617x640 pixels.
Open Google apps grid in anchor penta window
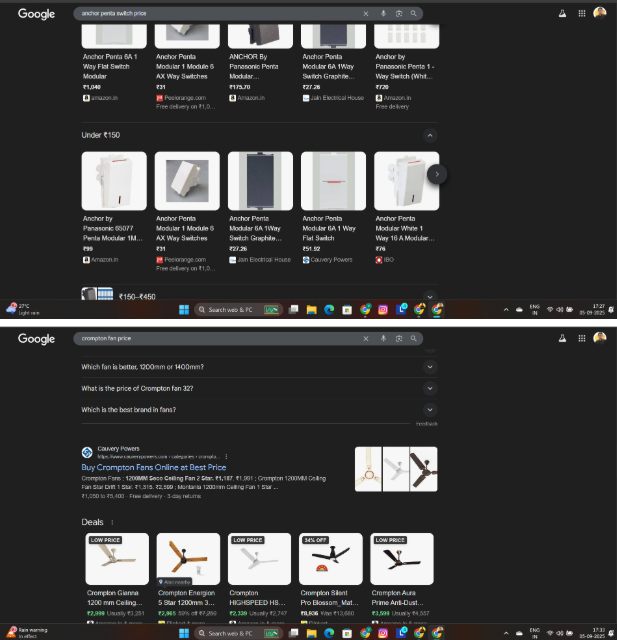point(582,13)
